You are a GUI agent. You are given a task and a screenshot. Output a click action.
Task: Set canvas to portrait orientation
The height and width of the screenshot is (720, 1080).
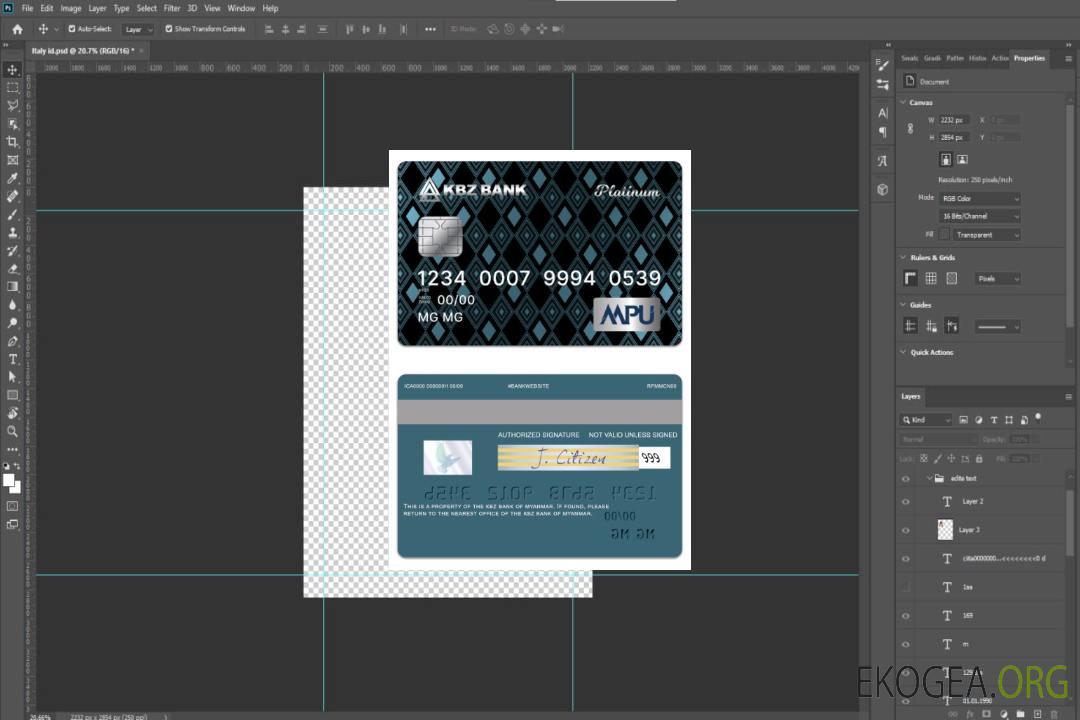[946, 160]
